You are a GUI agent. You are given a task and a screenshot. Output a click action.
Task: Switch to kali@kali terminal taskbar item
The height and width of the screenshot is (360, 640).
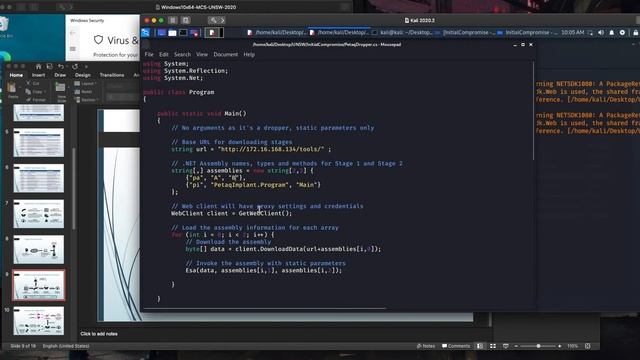coord(402,33)
